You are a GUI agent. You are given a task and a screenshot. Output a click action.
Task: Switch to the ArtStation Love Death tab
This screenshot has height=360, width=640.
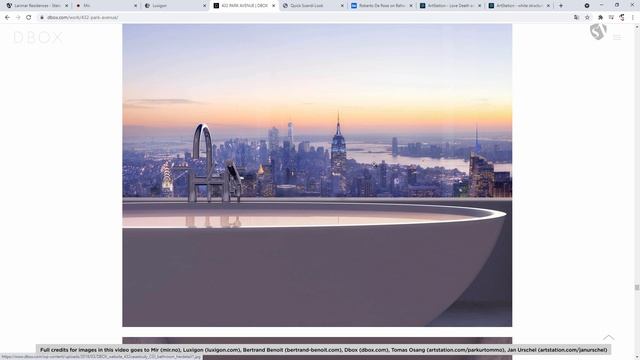[451, 6]
